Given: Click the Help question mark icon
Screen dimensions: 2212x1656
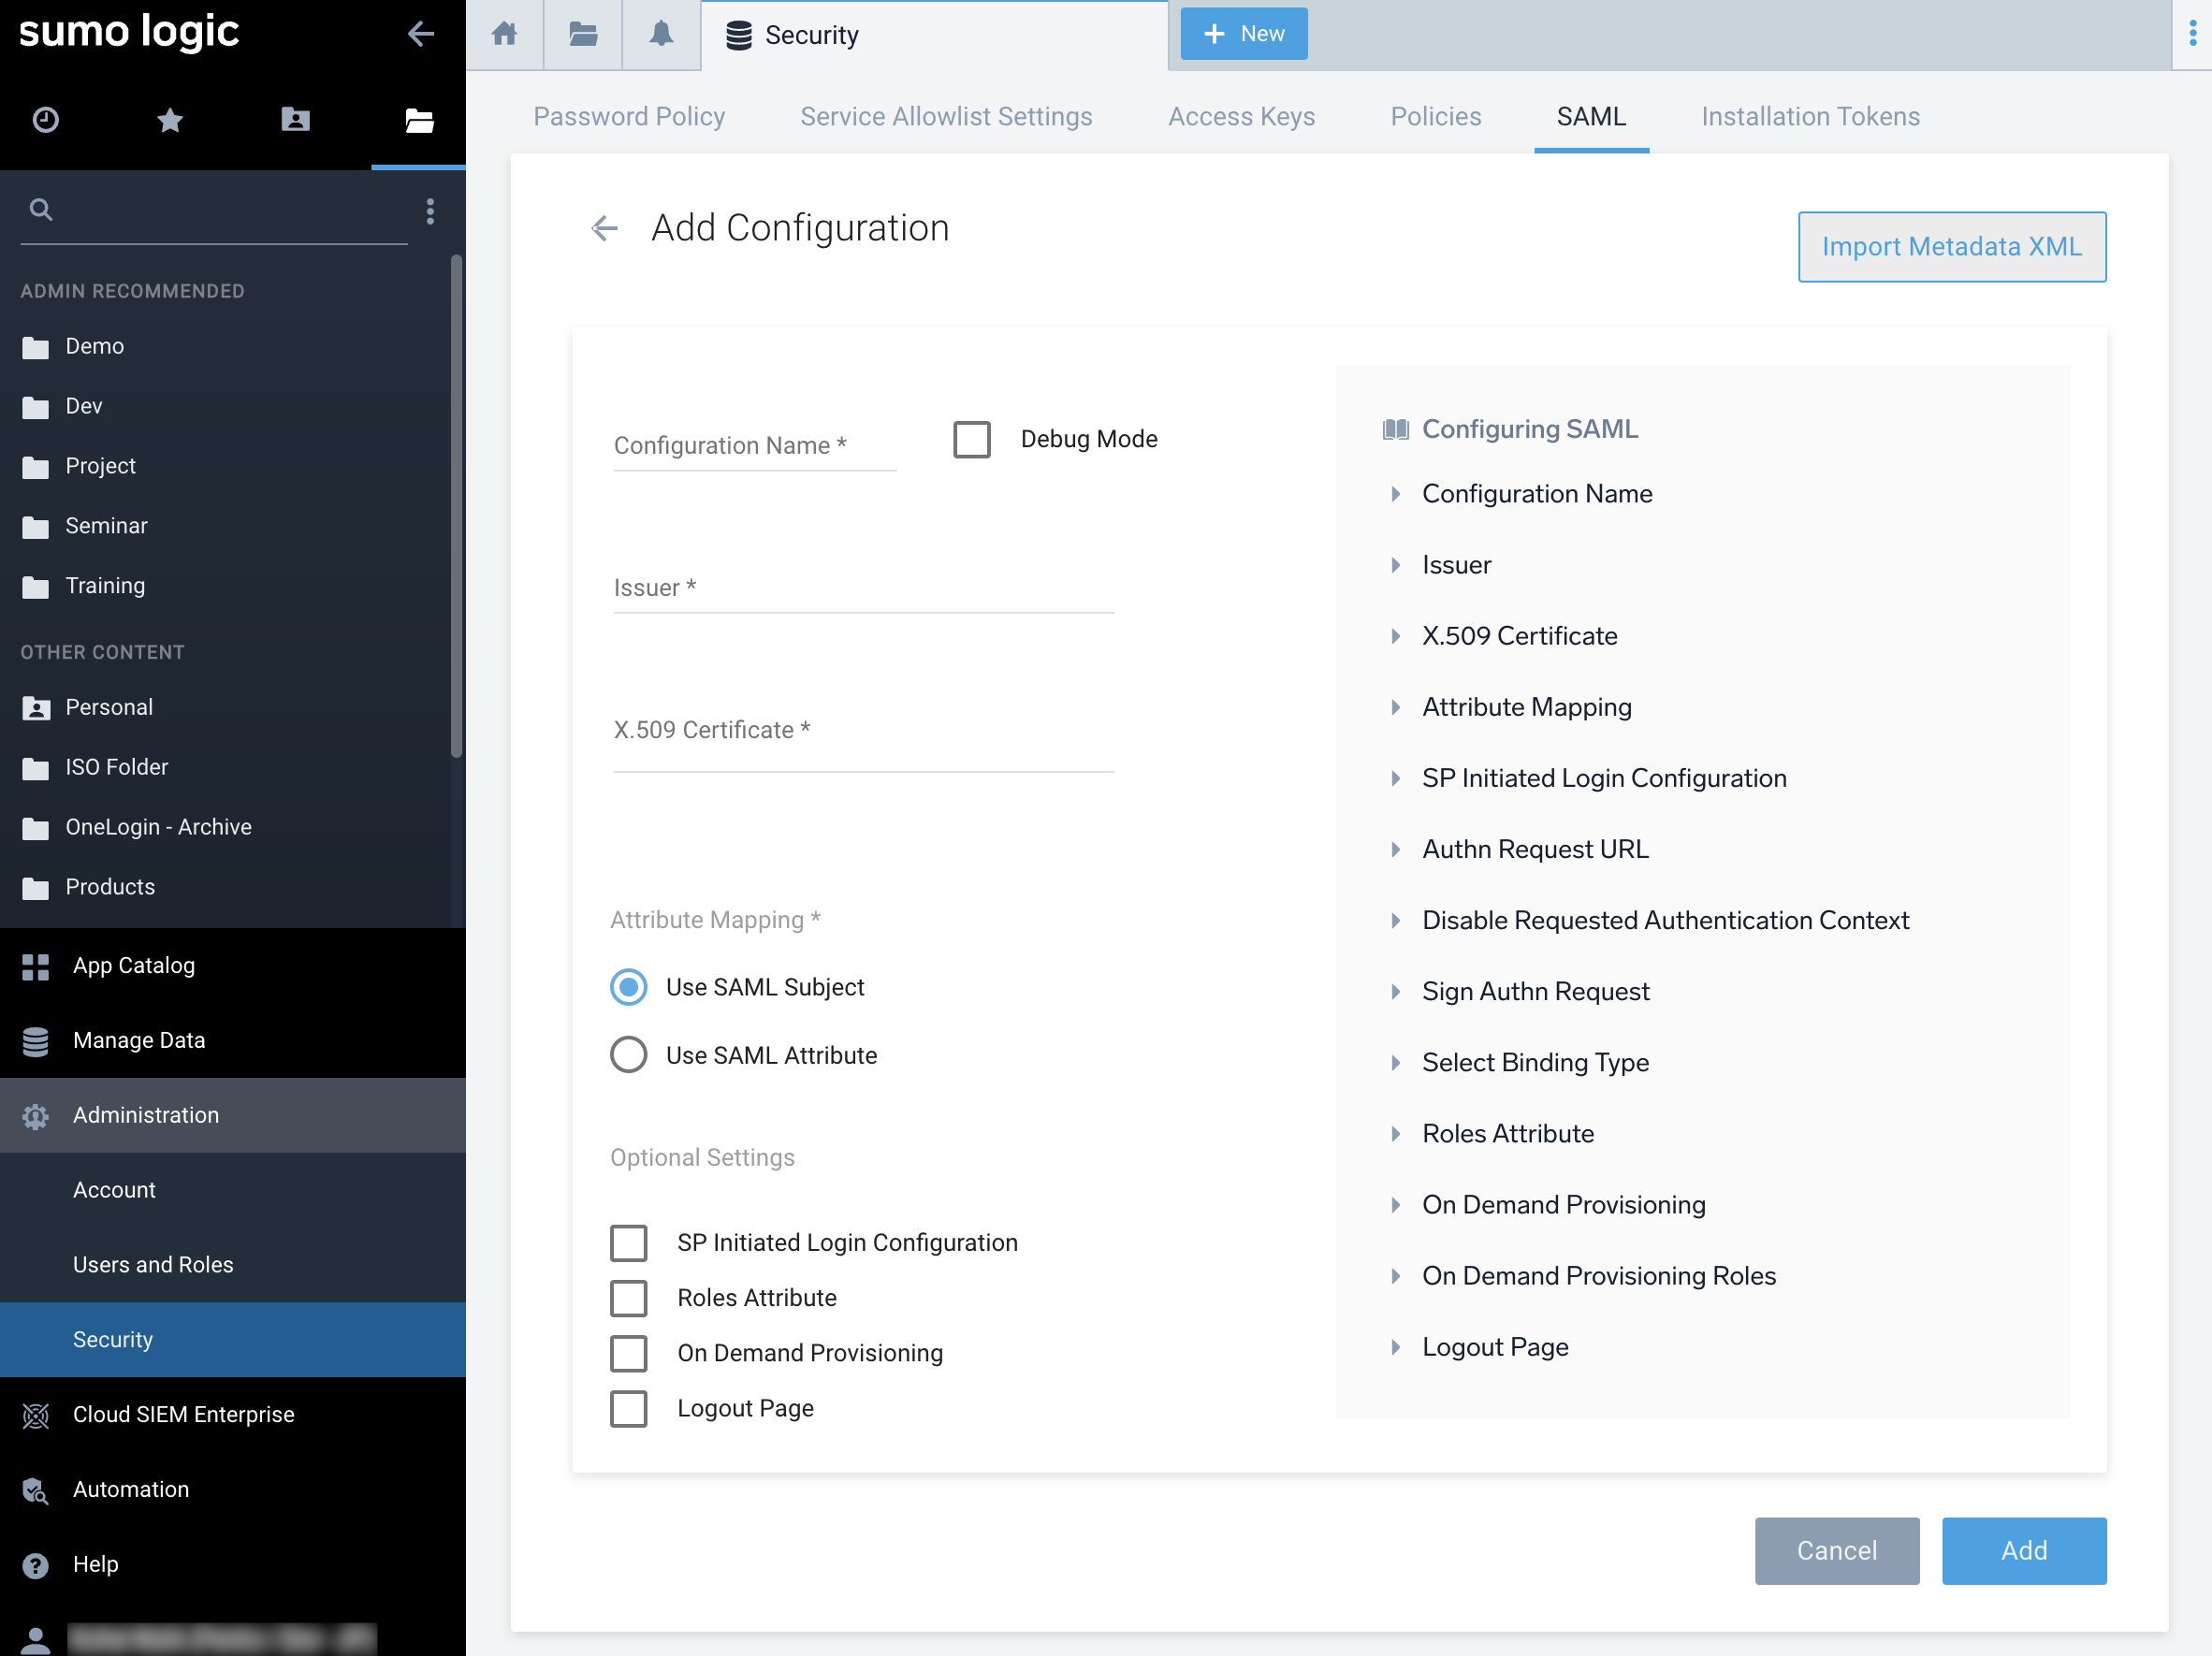Looking at the screenshot, I should (x=36, y=1565).
